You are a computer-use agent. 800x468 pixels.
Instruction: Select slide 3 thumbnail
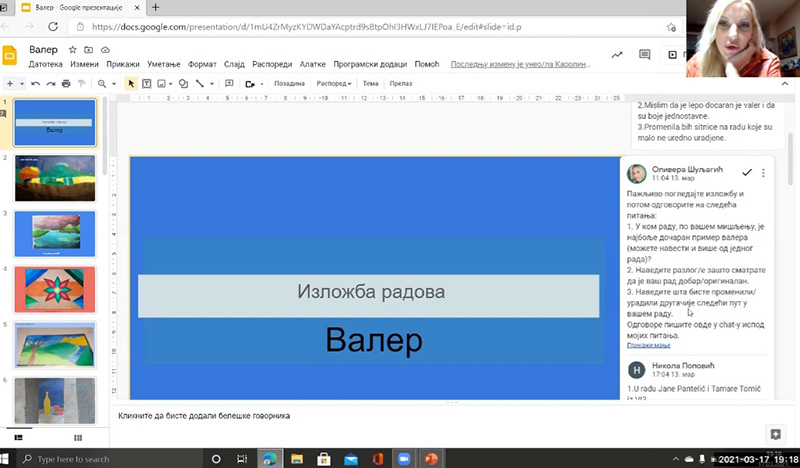(x=55, y=234)
